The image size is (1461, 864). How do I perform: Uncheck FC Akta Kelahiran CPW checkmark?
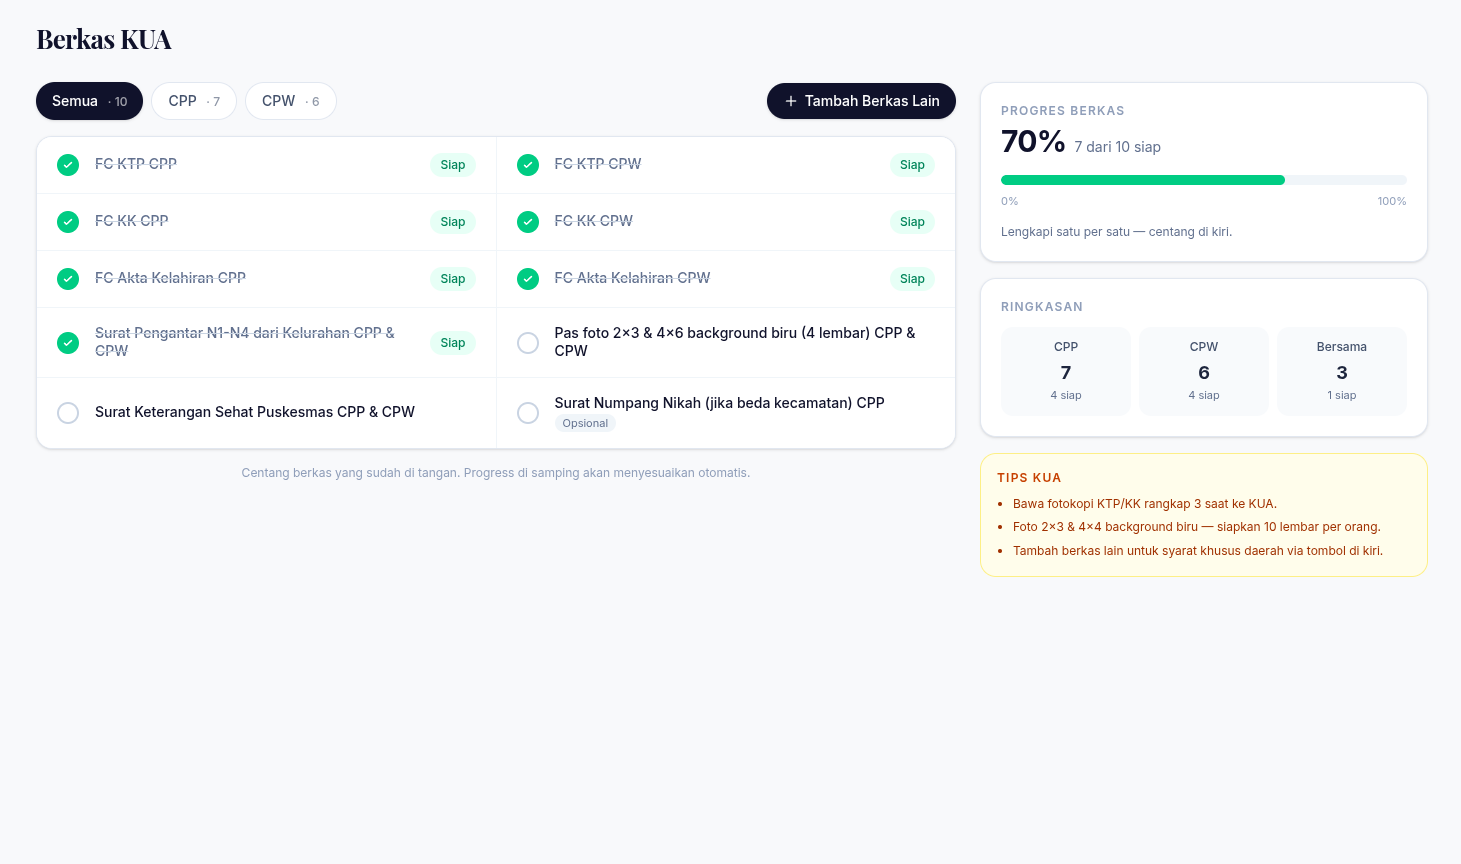click(528, 279)
